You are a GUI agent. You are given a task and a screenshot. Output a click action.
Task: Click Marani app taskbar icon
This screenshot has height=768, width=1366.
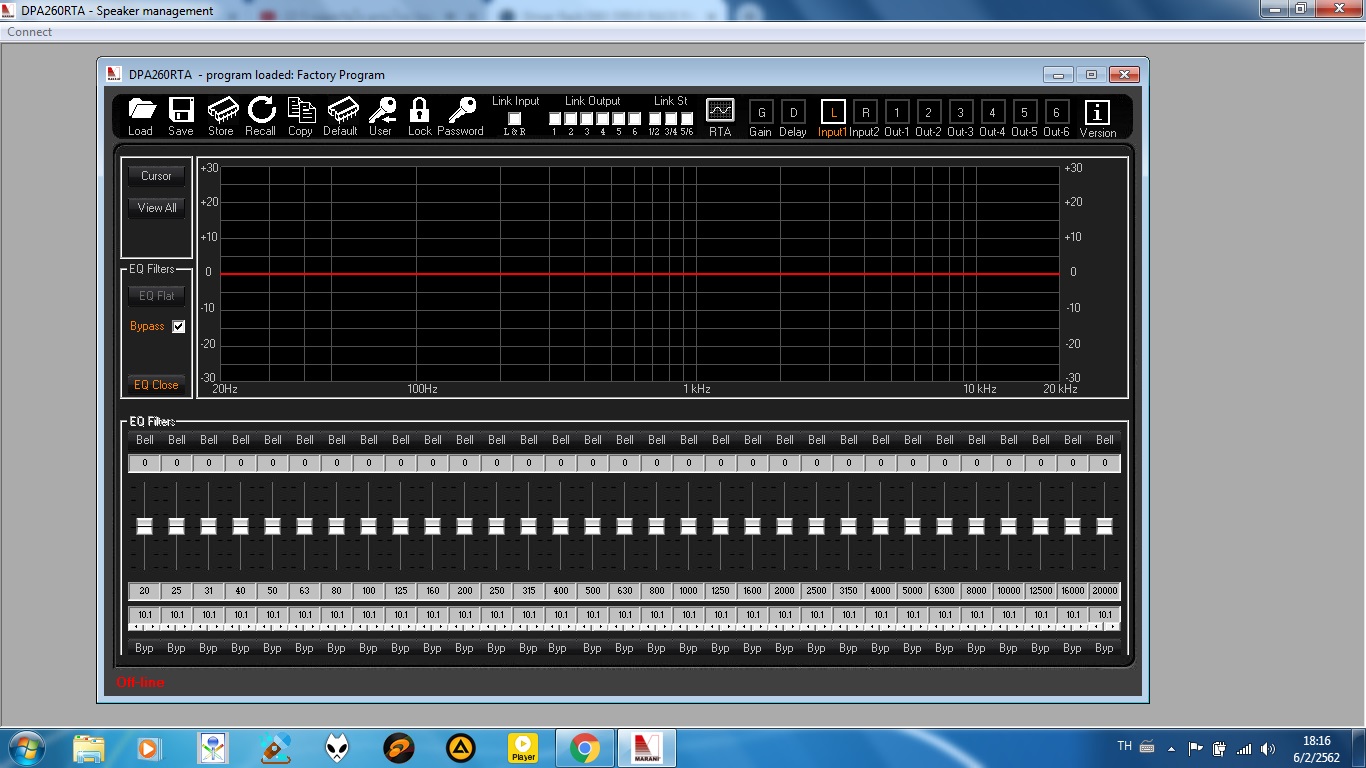(647, 748)
